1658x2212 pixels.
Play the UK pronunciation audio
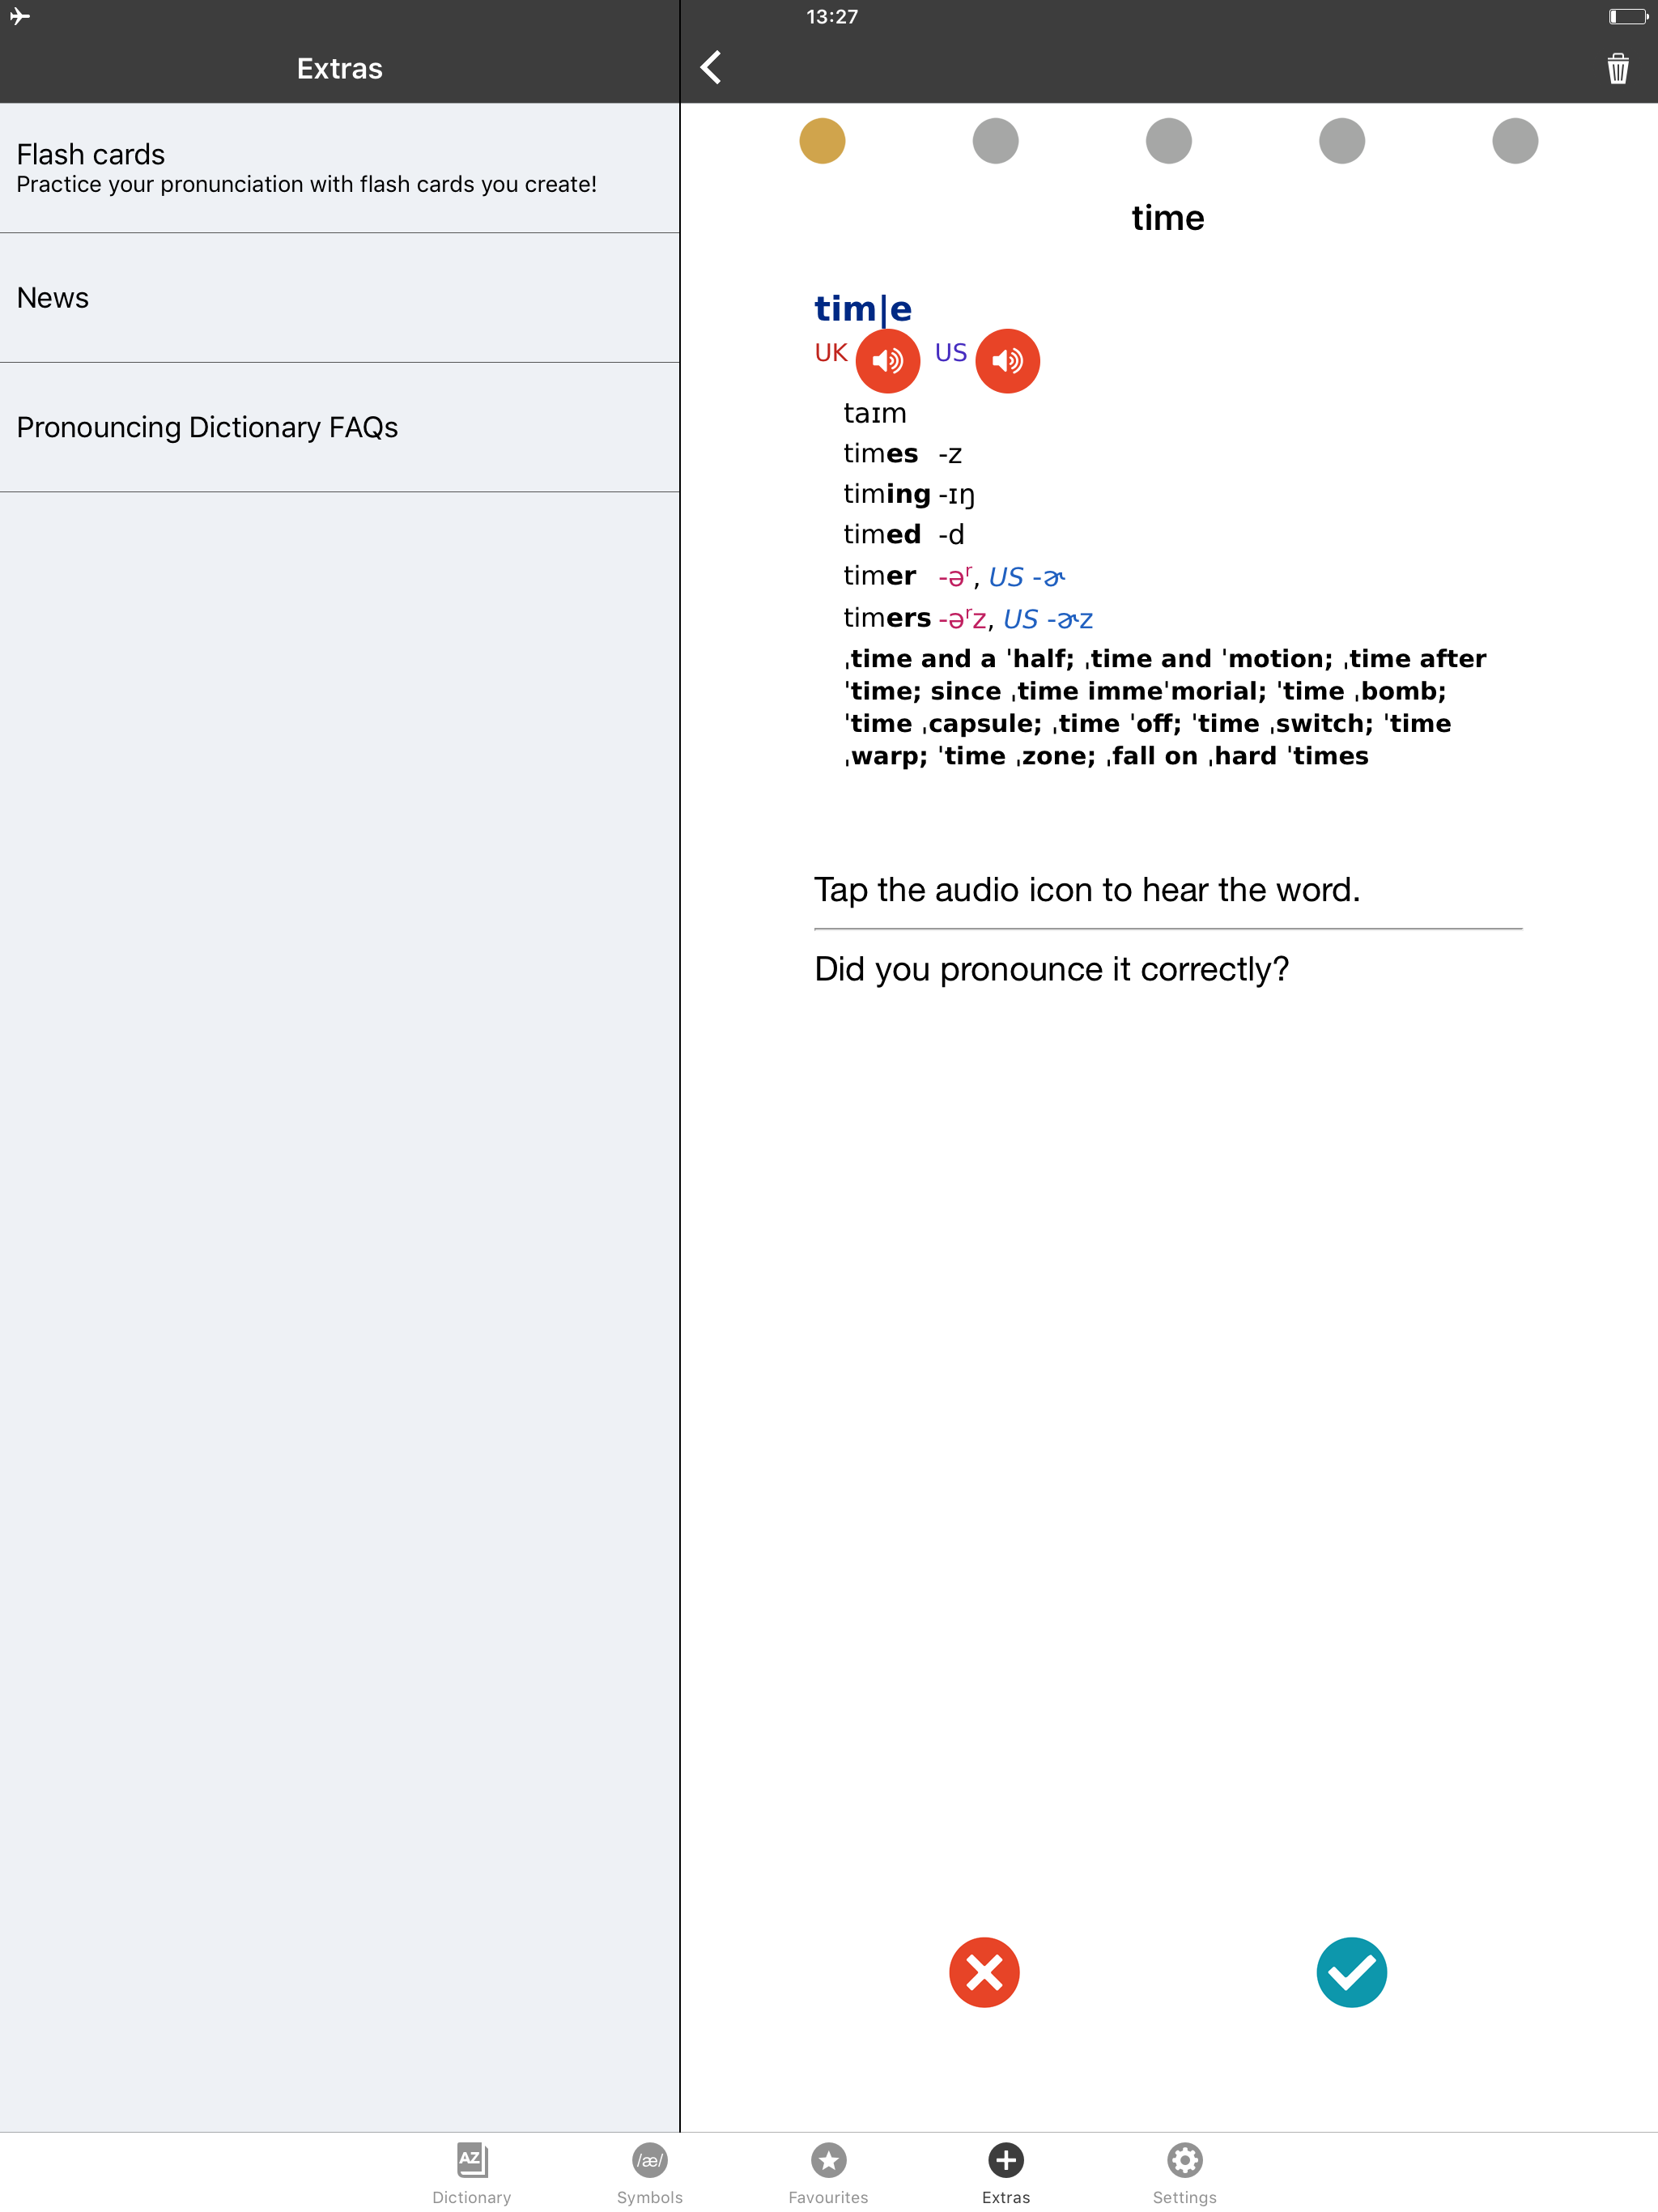(887, 360)
